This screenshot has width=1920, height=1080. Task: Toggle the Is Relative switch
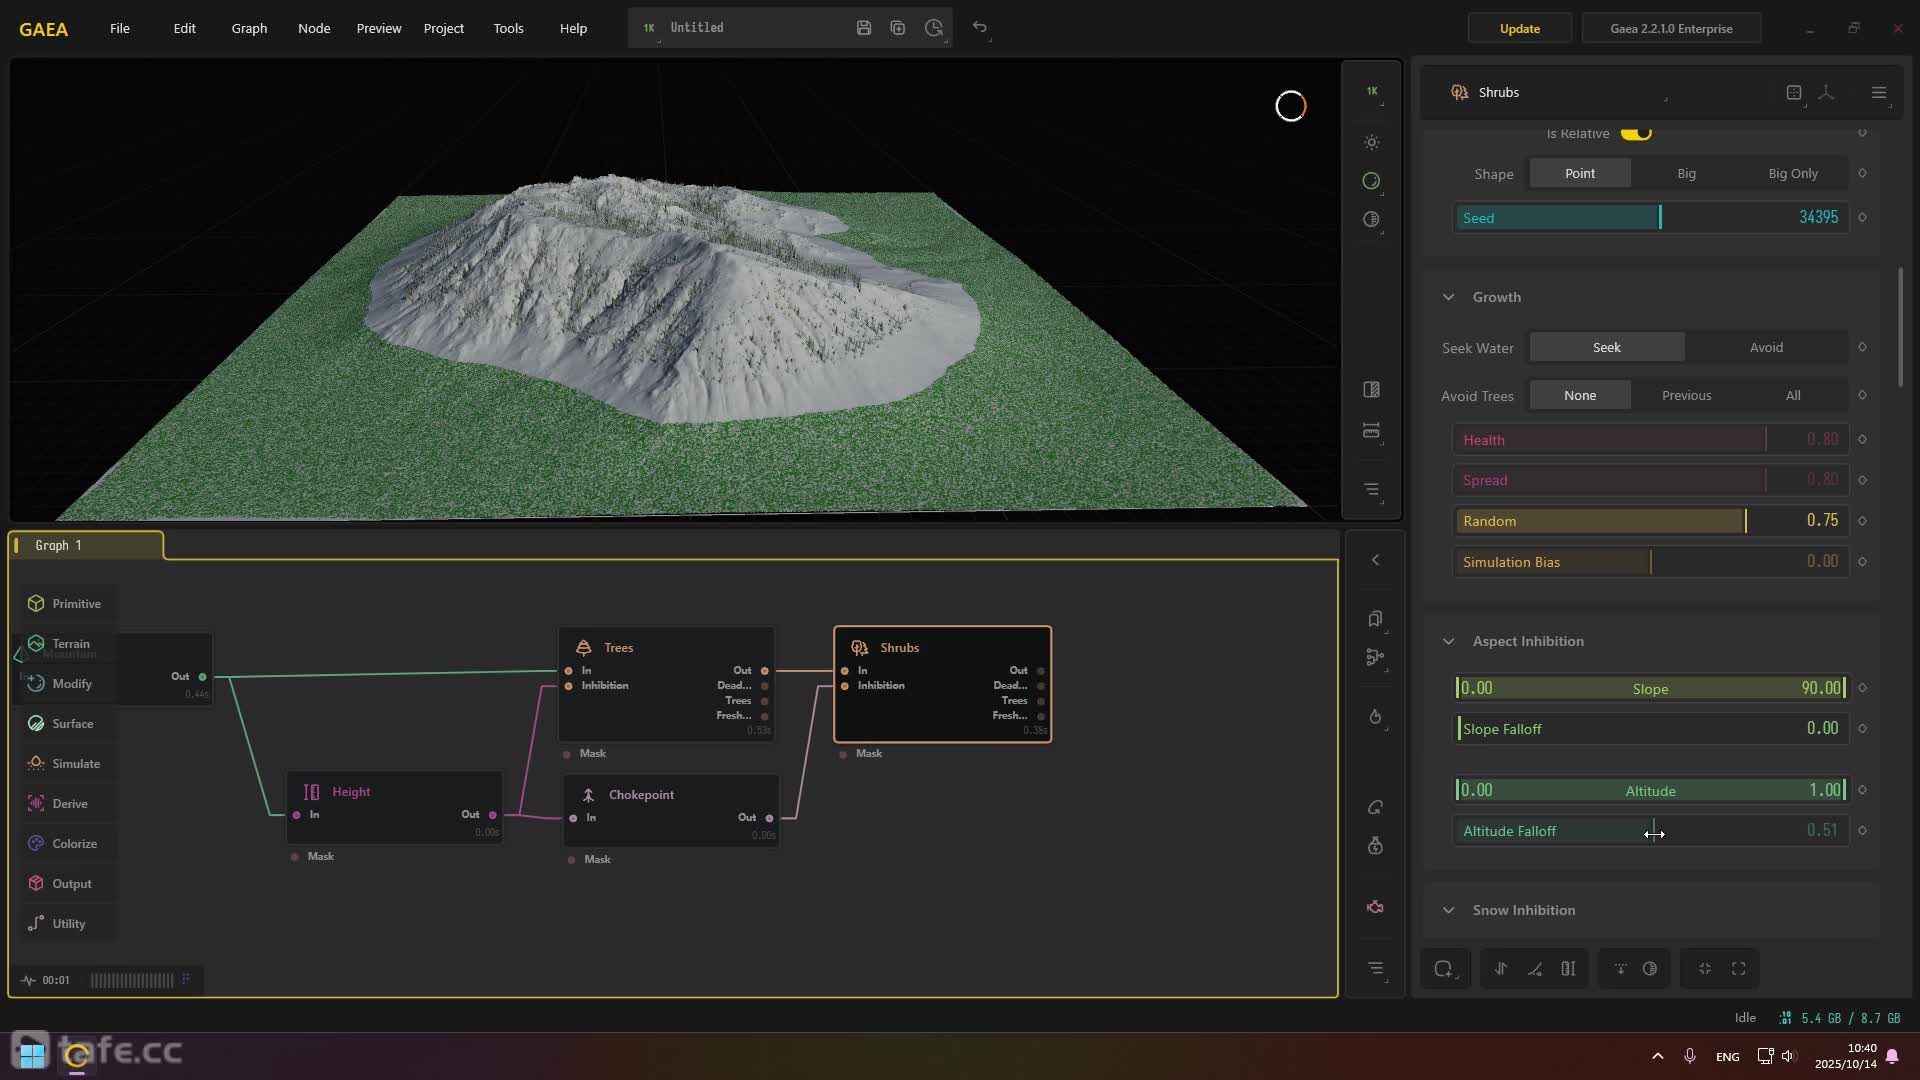(x=1636, y=133)
